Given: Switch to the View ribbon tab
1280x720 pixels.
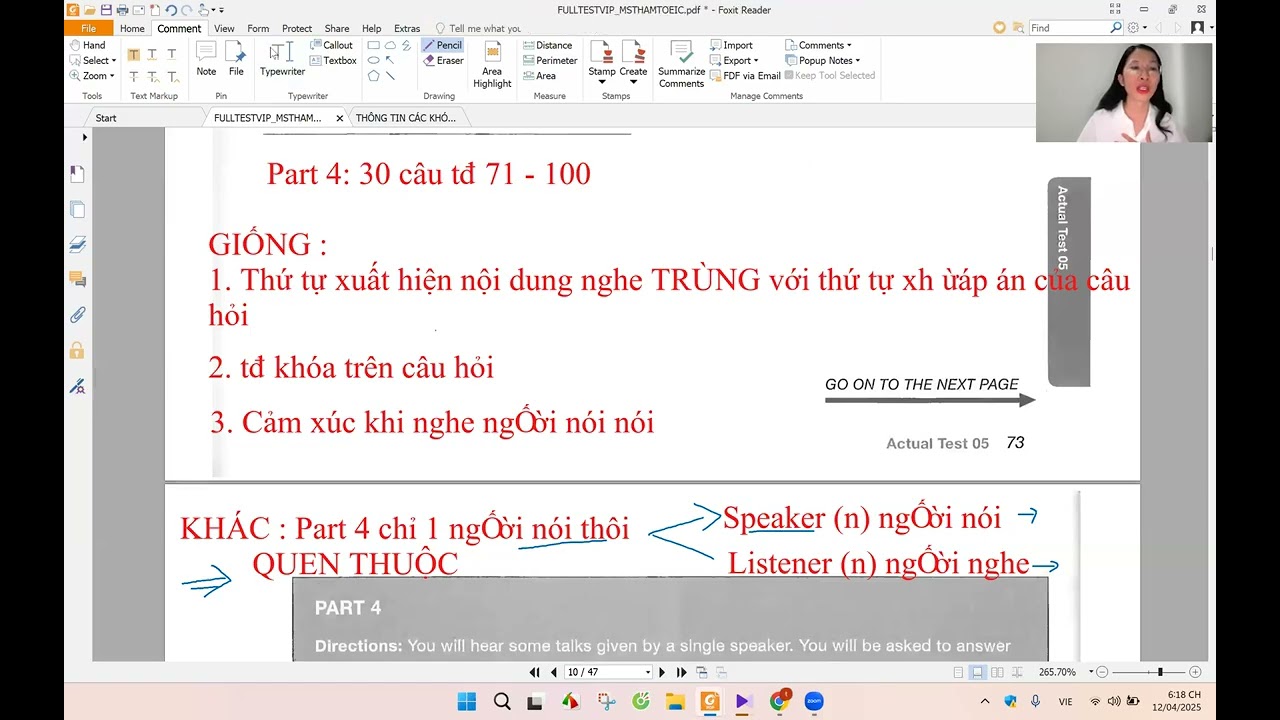Looking at the screenshot, I should 224,28.
